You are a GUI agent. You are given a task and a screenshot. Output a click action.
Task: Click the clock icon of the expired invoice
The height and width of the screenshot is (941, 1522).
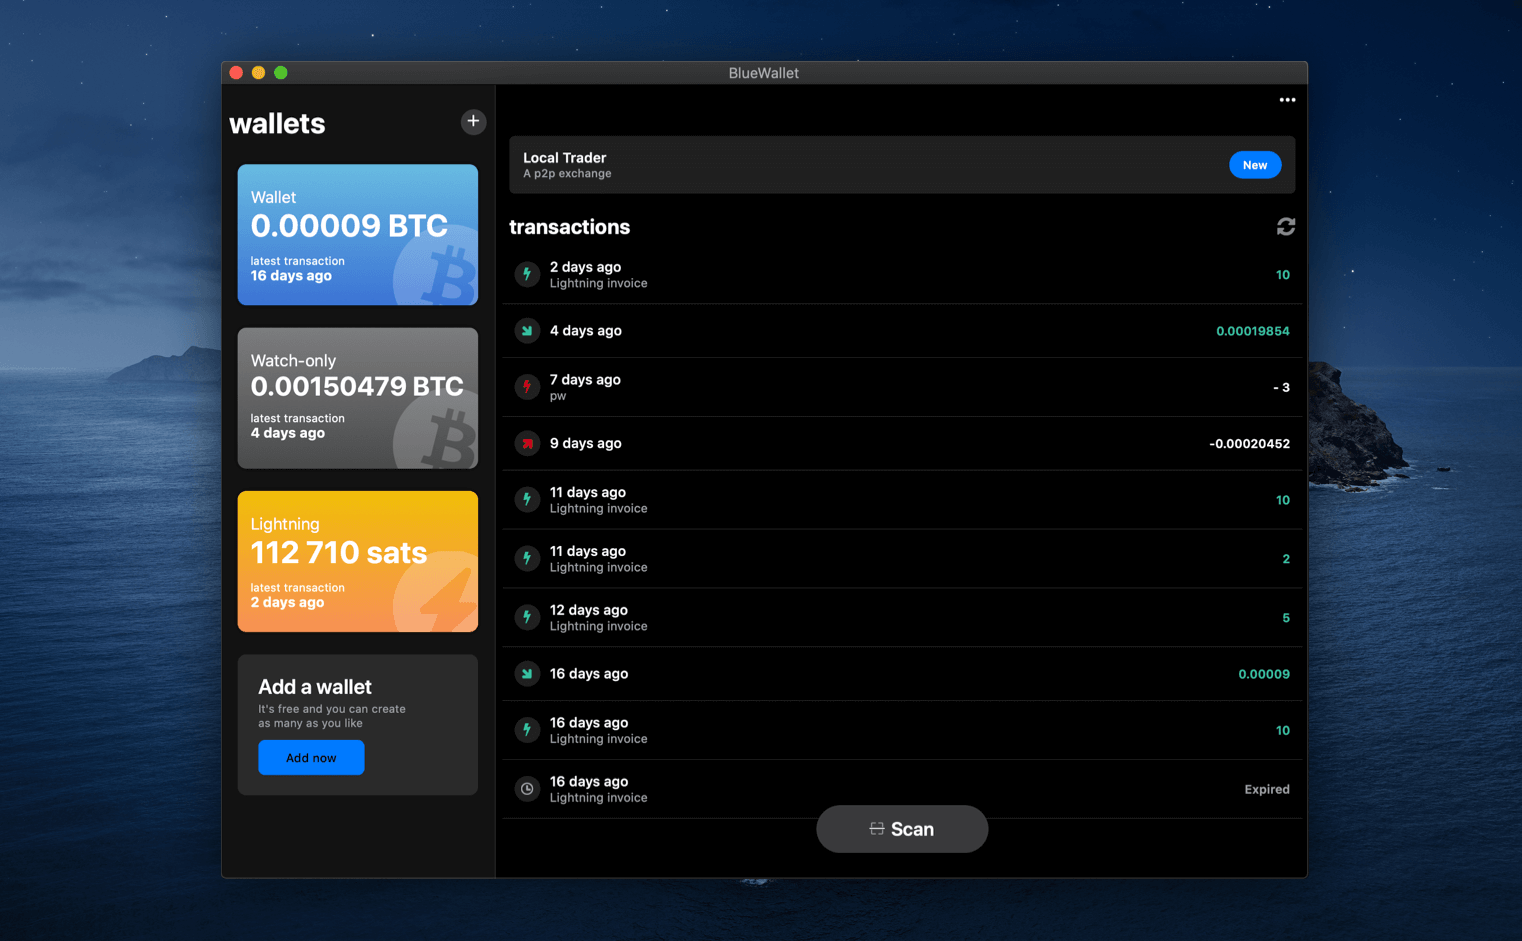click(527, 789)
